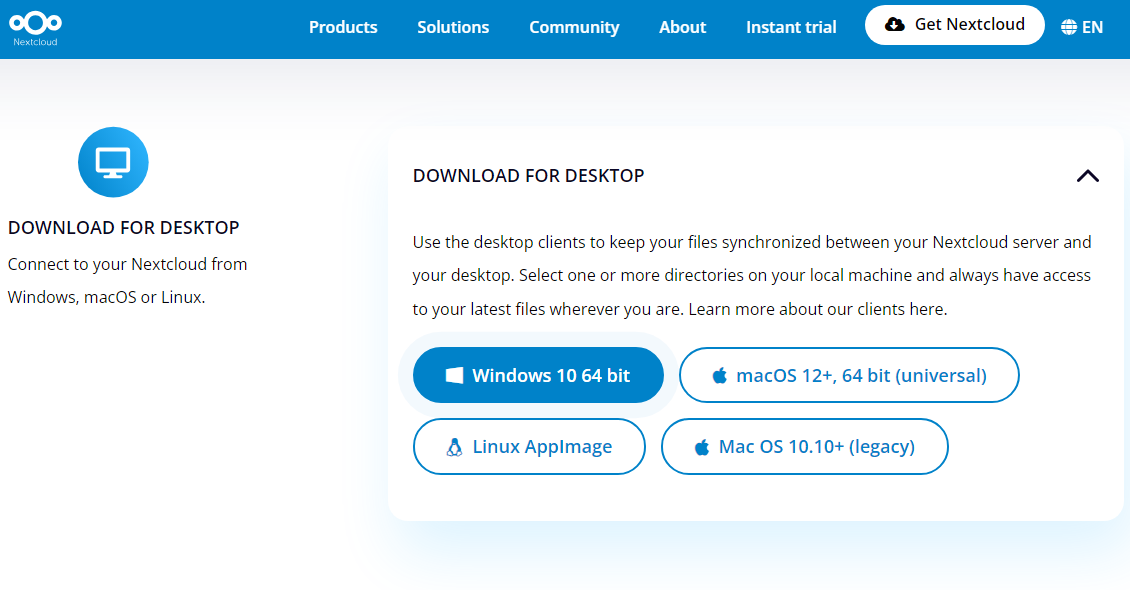This screenshot has height=590, width=1130.
Task: Click the Linux penguin icon
Action: click(x=454, y=447)
